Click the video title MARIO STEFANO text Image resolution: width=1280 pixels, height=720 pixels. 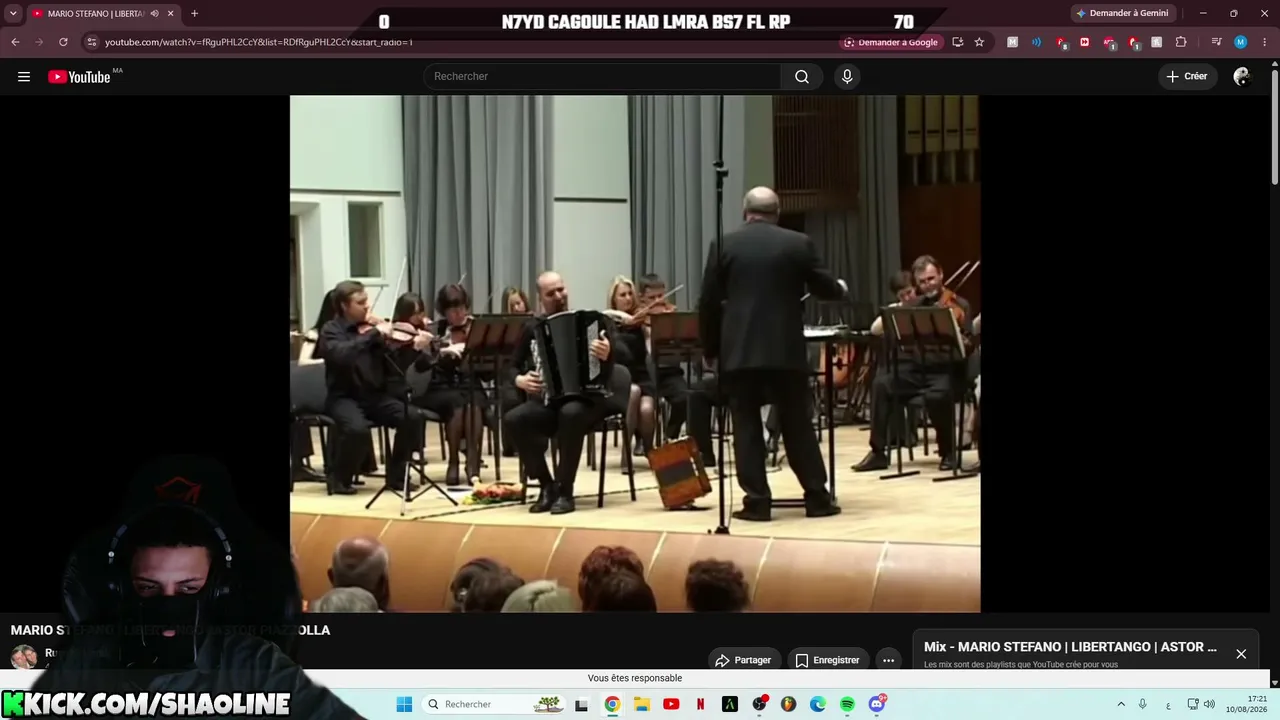[170, 630]
